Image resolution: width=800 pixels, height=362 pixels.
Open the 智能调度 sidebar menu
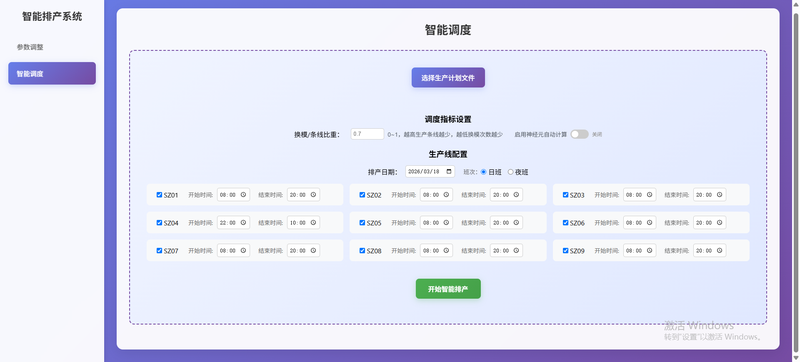coord(52,73)
